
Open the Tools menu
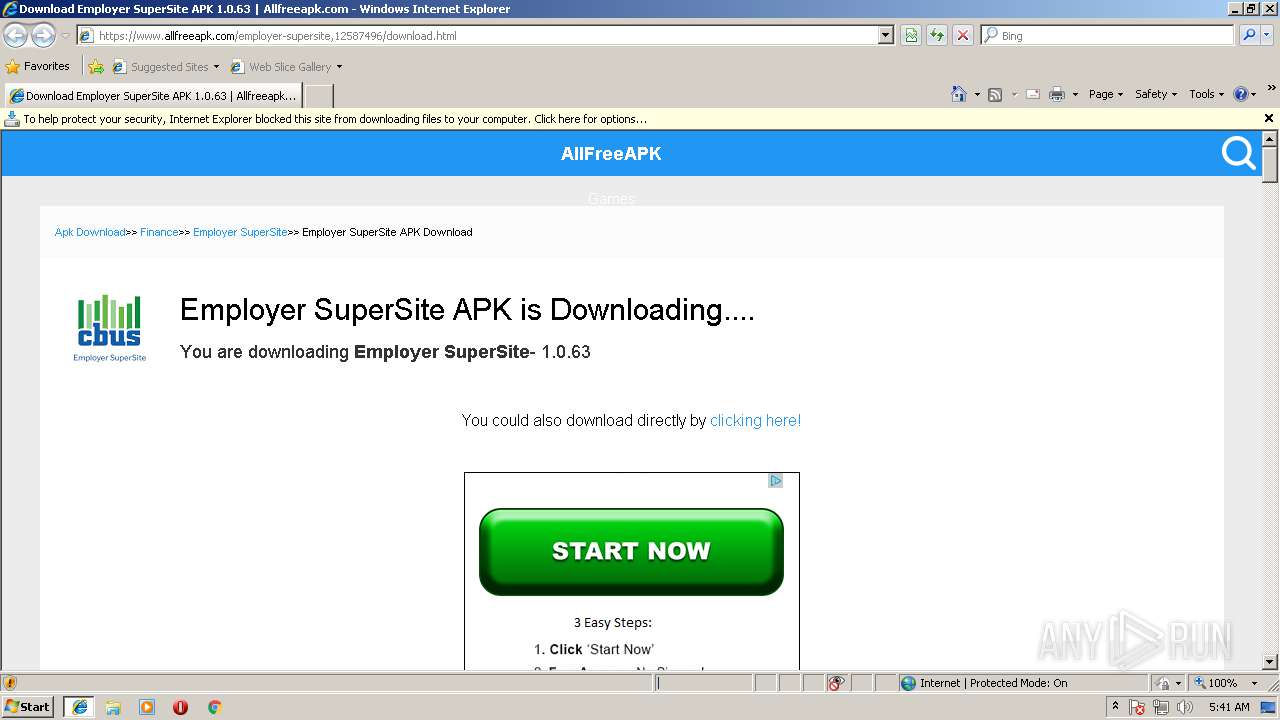[1206, 94]
